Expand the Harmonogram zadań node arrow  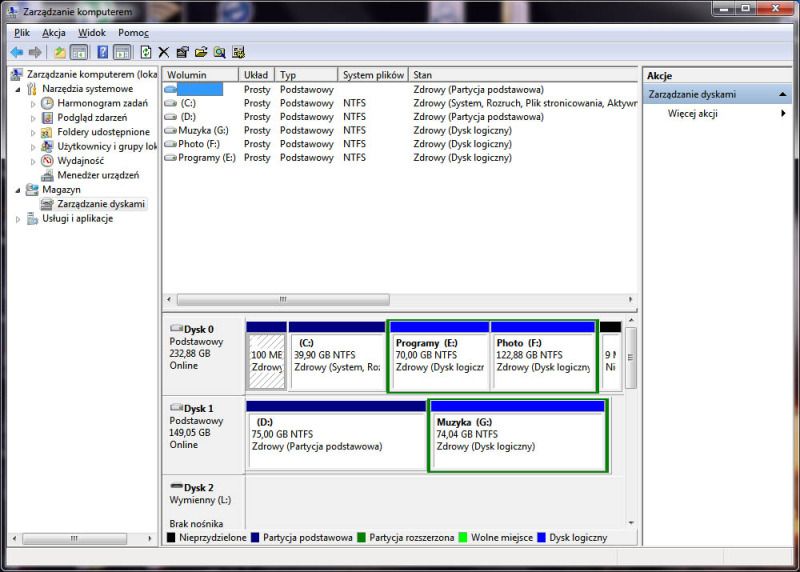click(33, 104)
